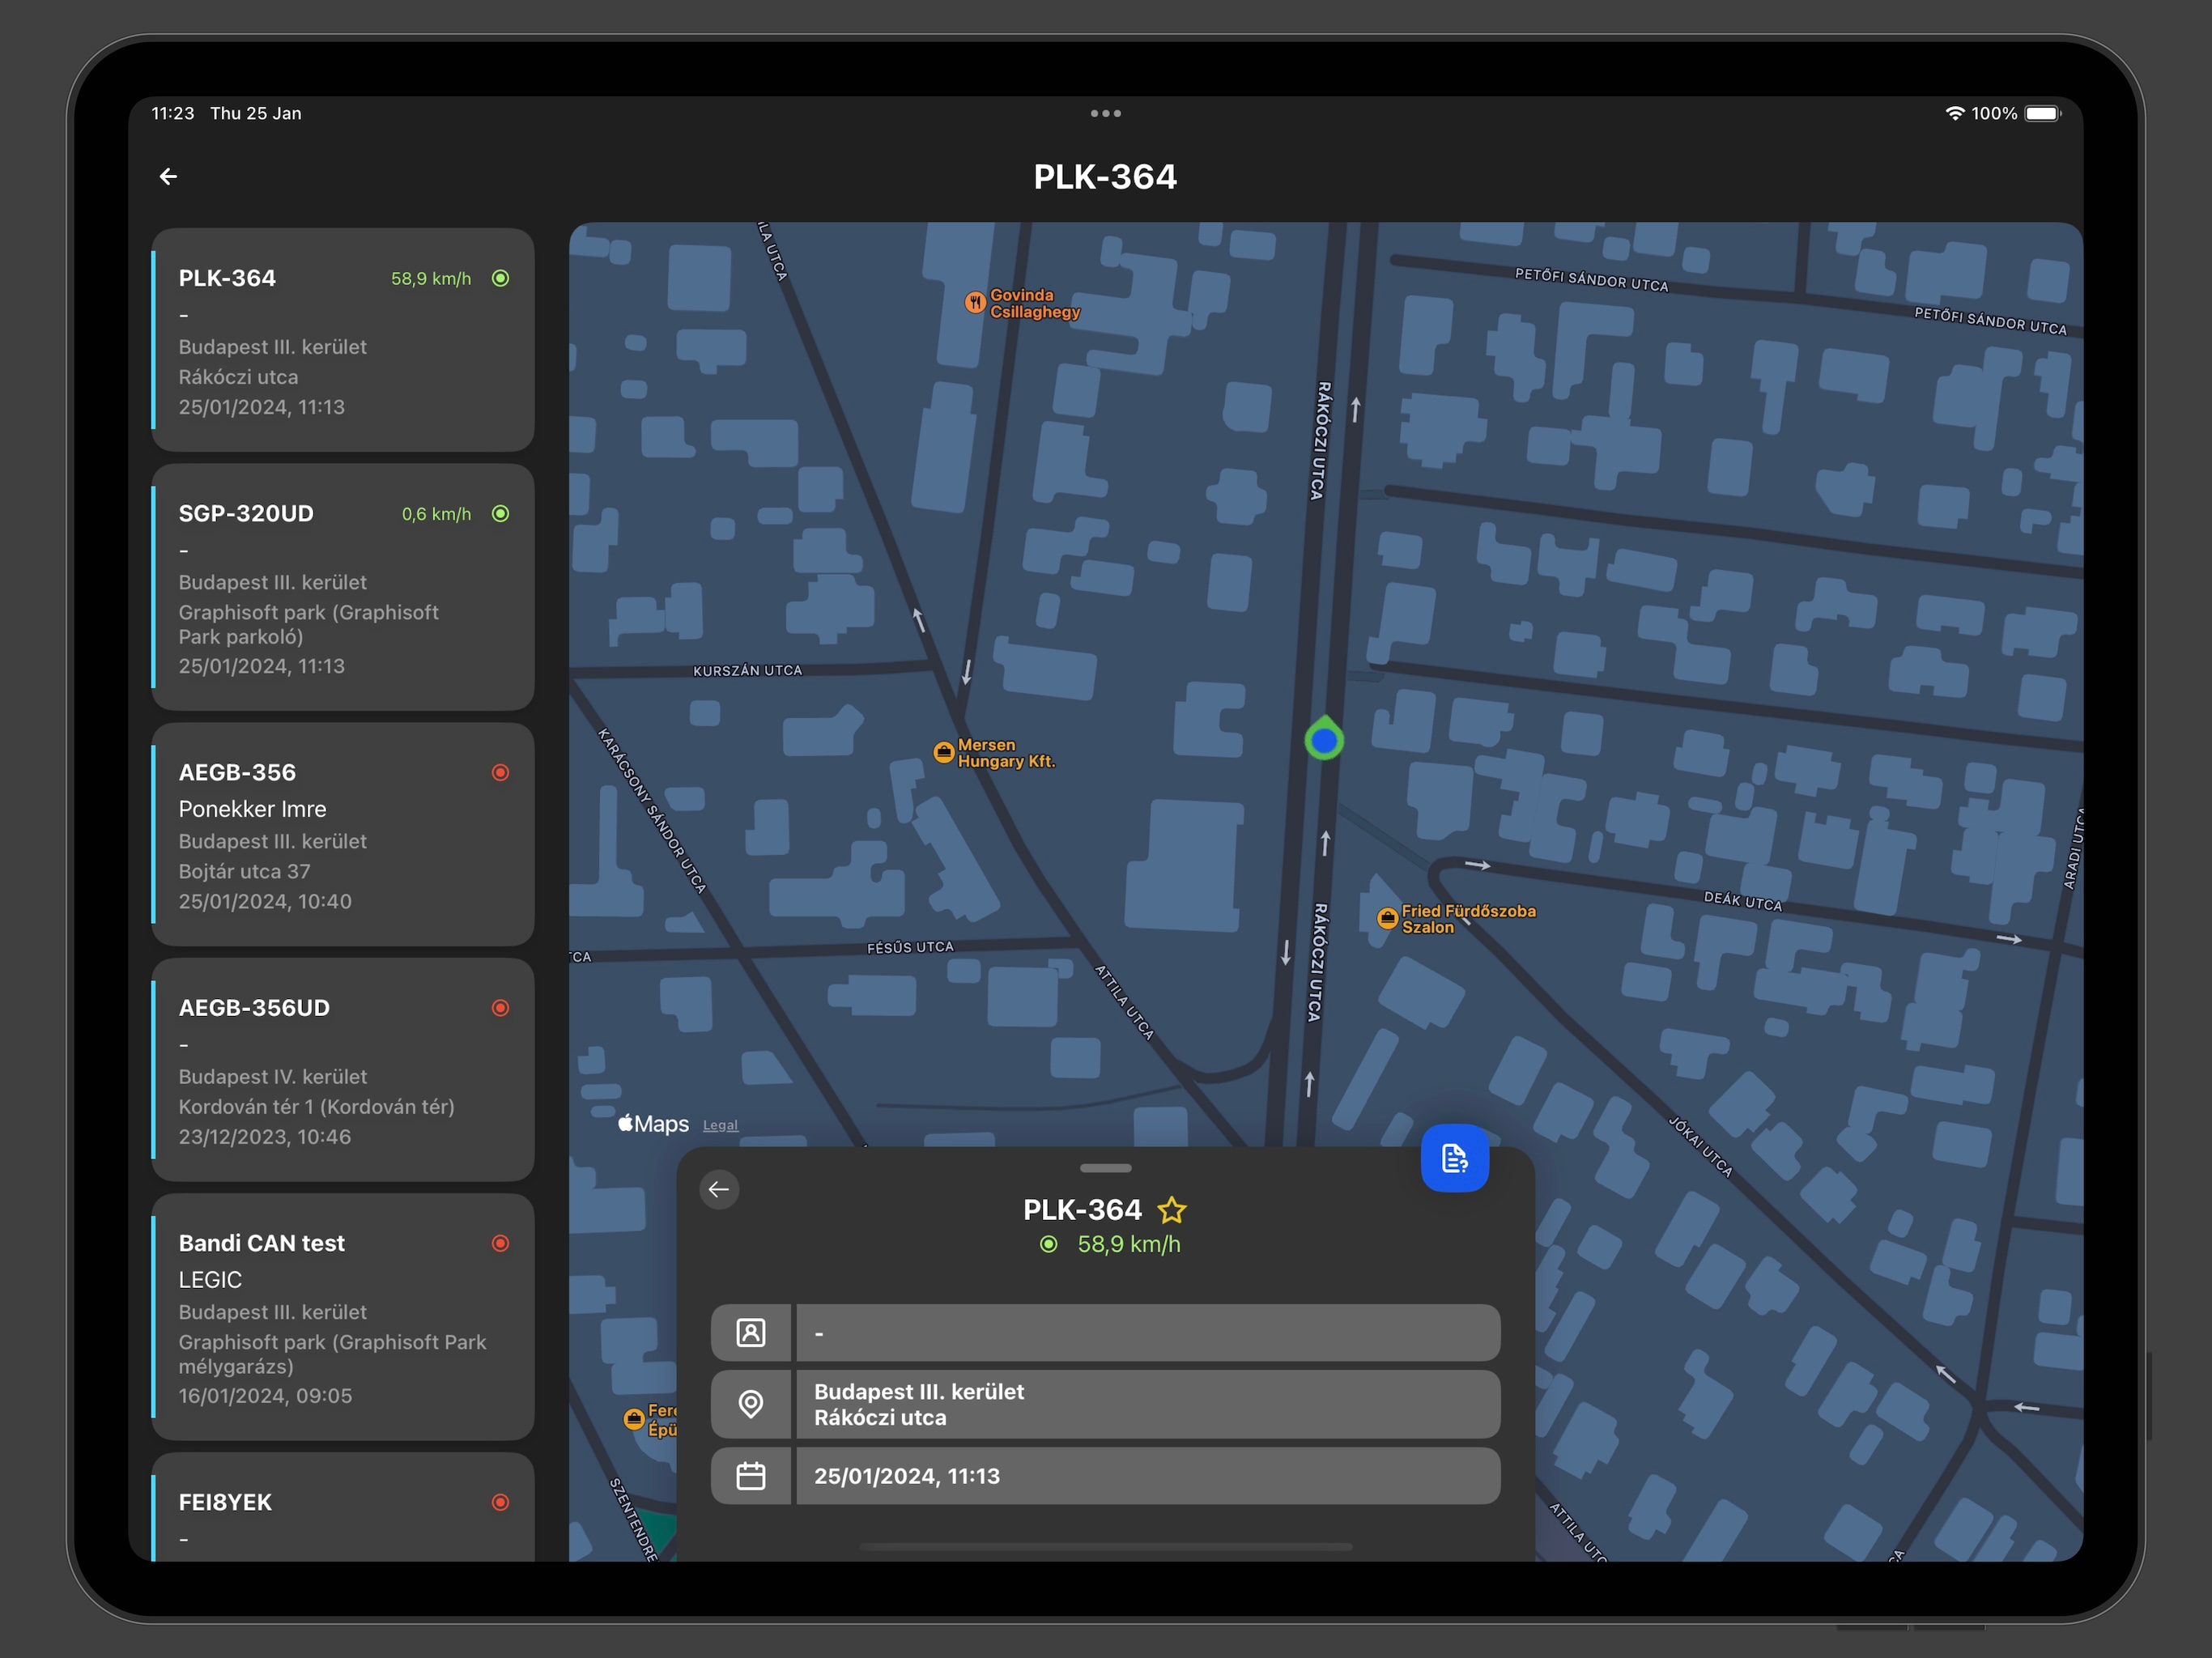Tap the battery status icon

(2043, 113)
